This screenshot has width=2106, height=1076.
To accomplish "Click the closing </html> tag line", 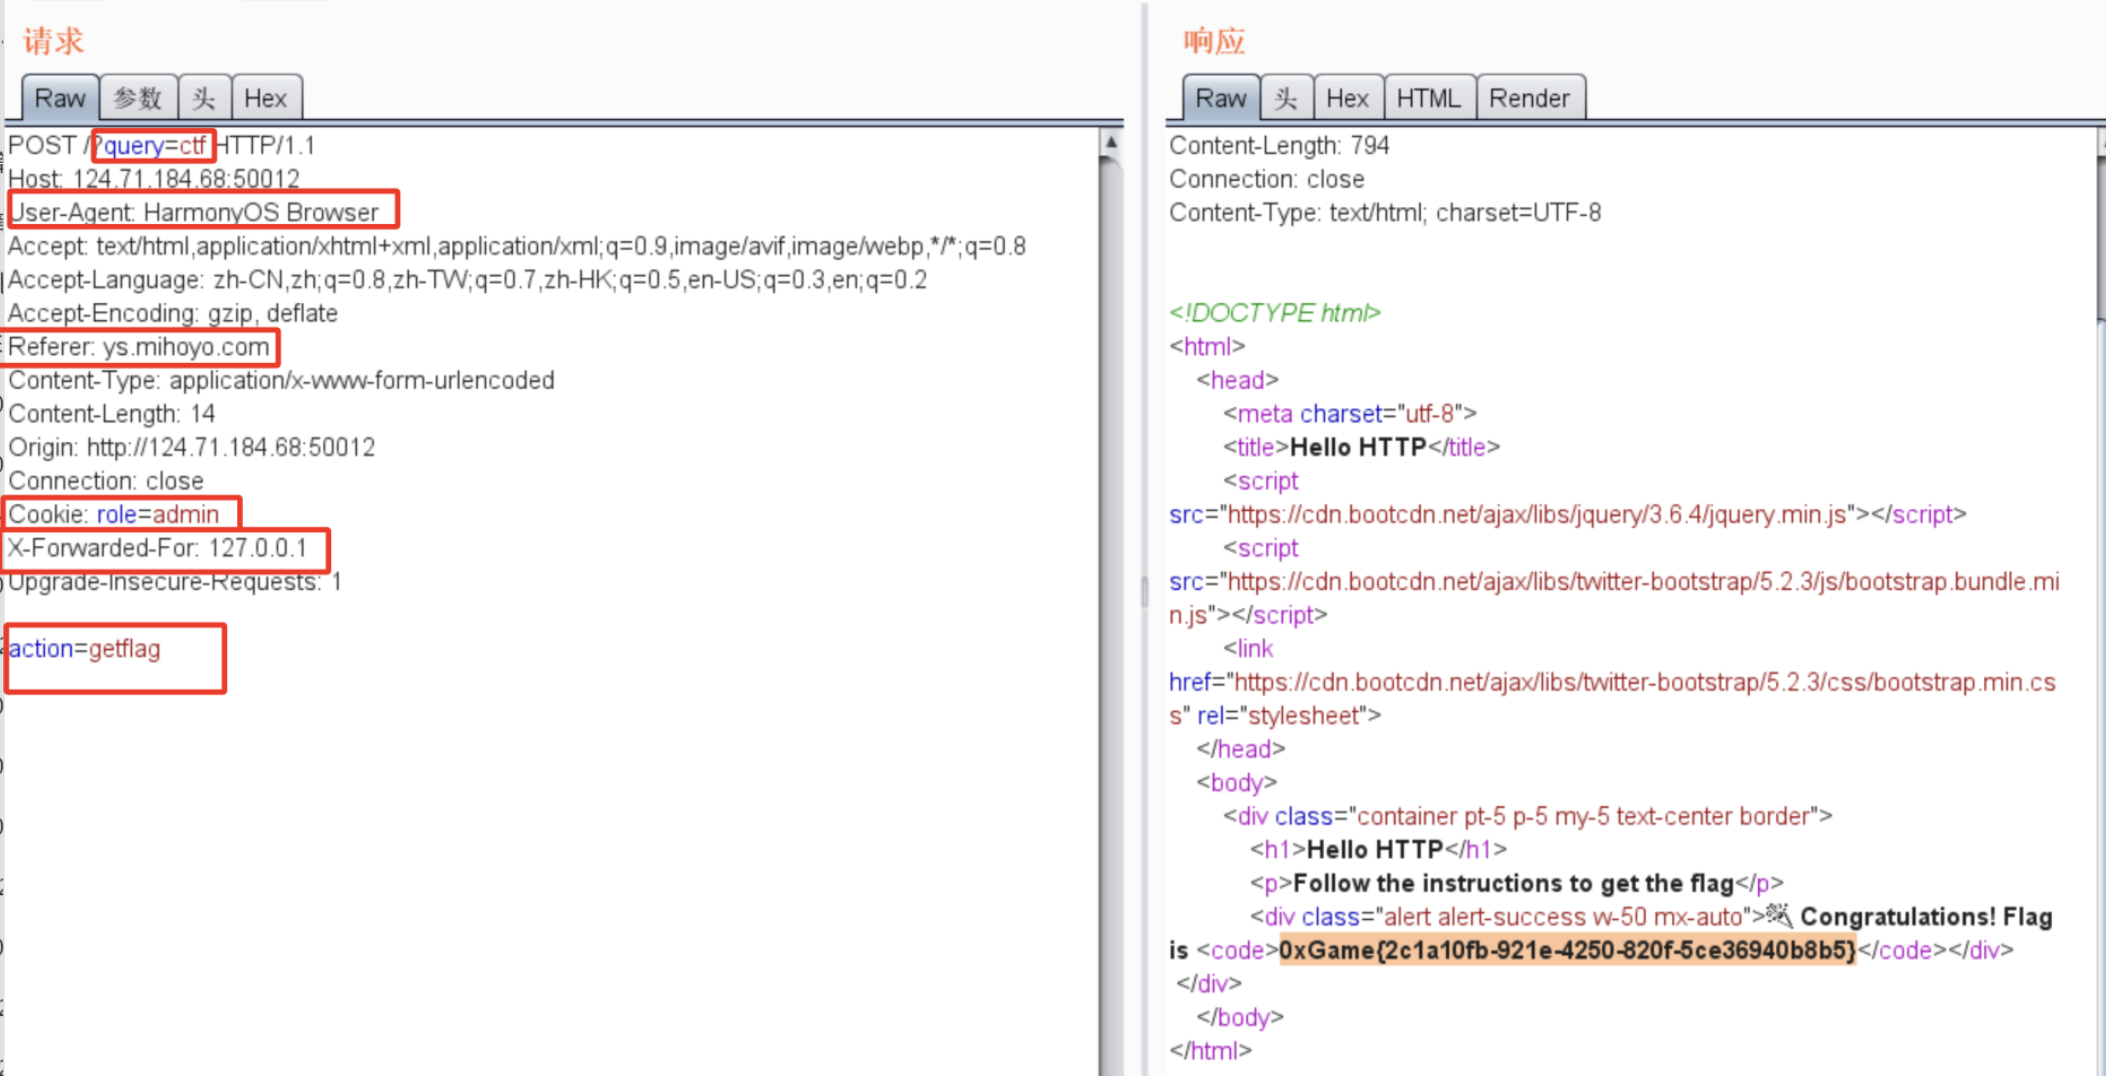I will [1211, 1051].
